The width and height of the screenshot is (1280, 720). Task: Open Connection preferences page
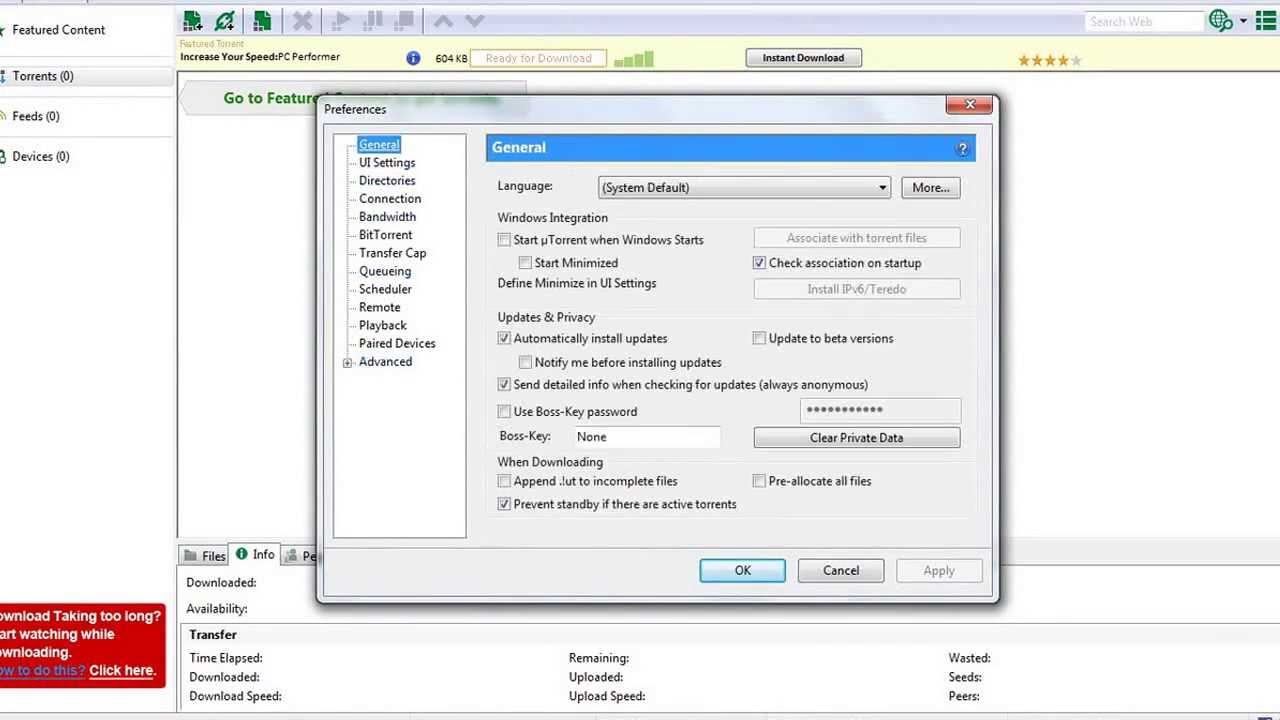pos(390,199)
